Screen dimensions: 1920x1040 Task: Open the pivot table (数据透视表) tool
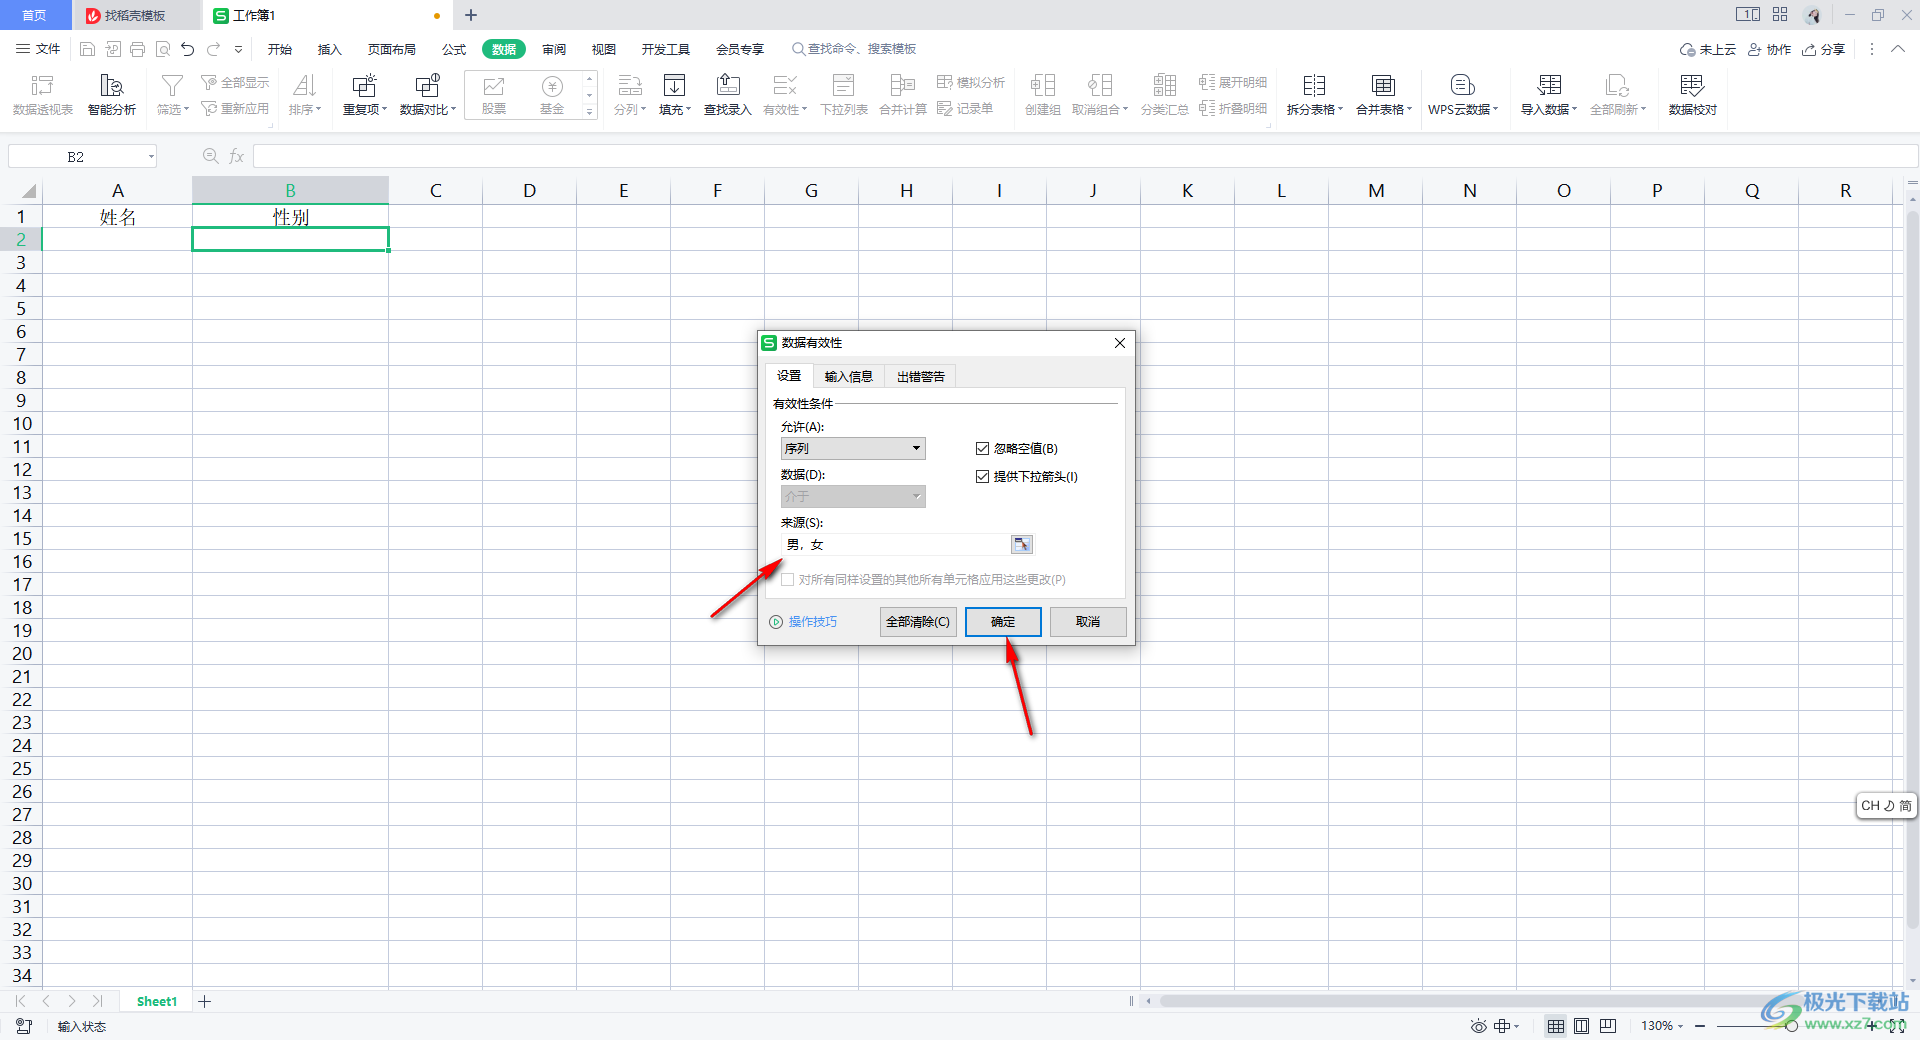[43, 96]
